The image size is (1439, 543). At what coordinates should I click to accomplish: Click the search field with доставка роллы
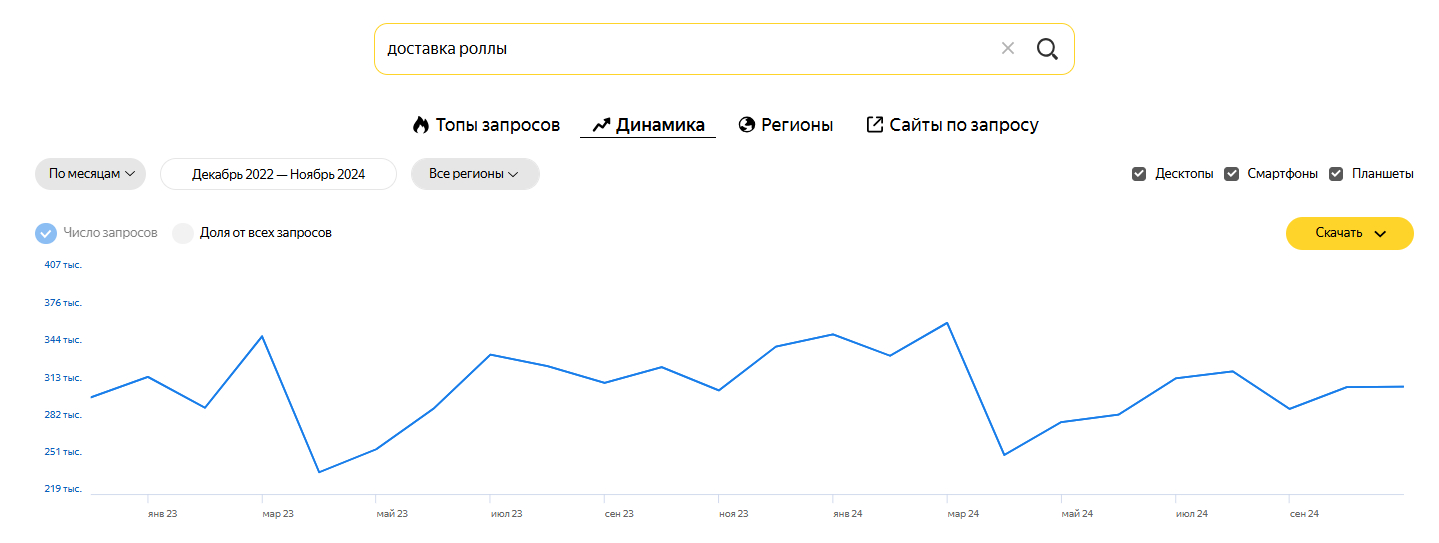pos(680,49)
